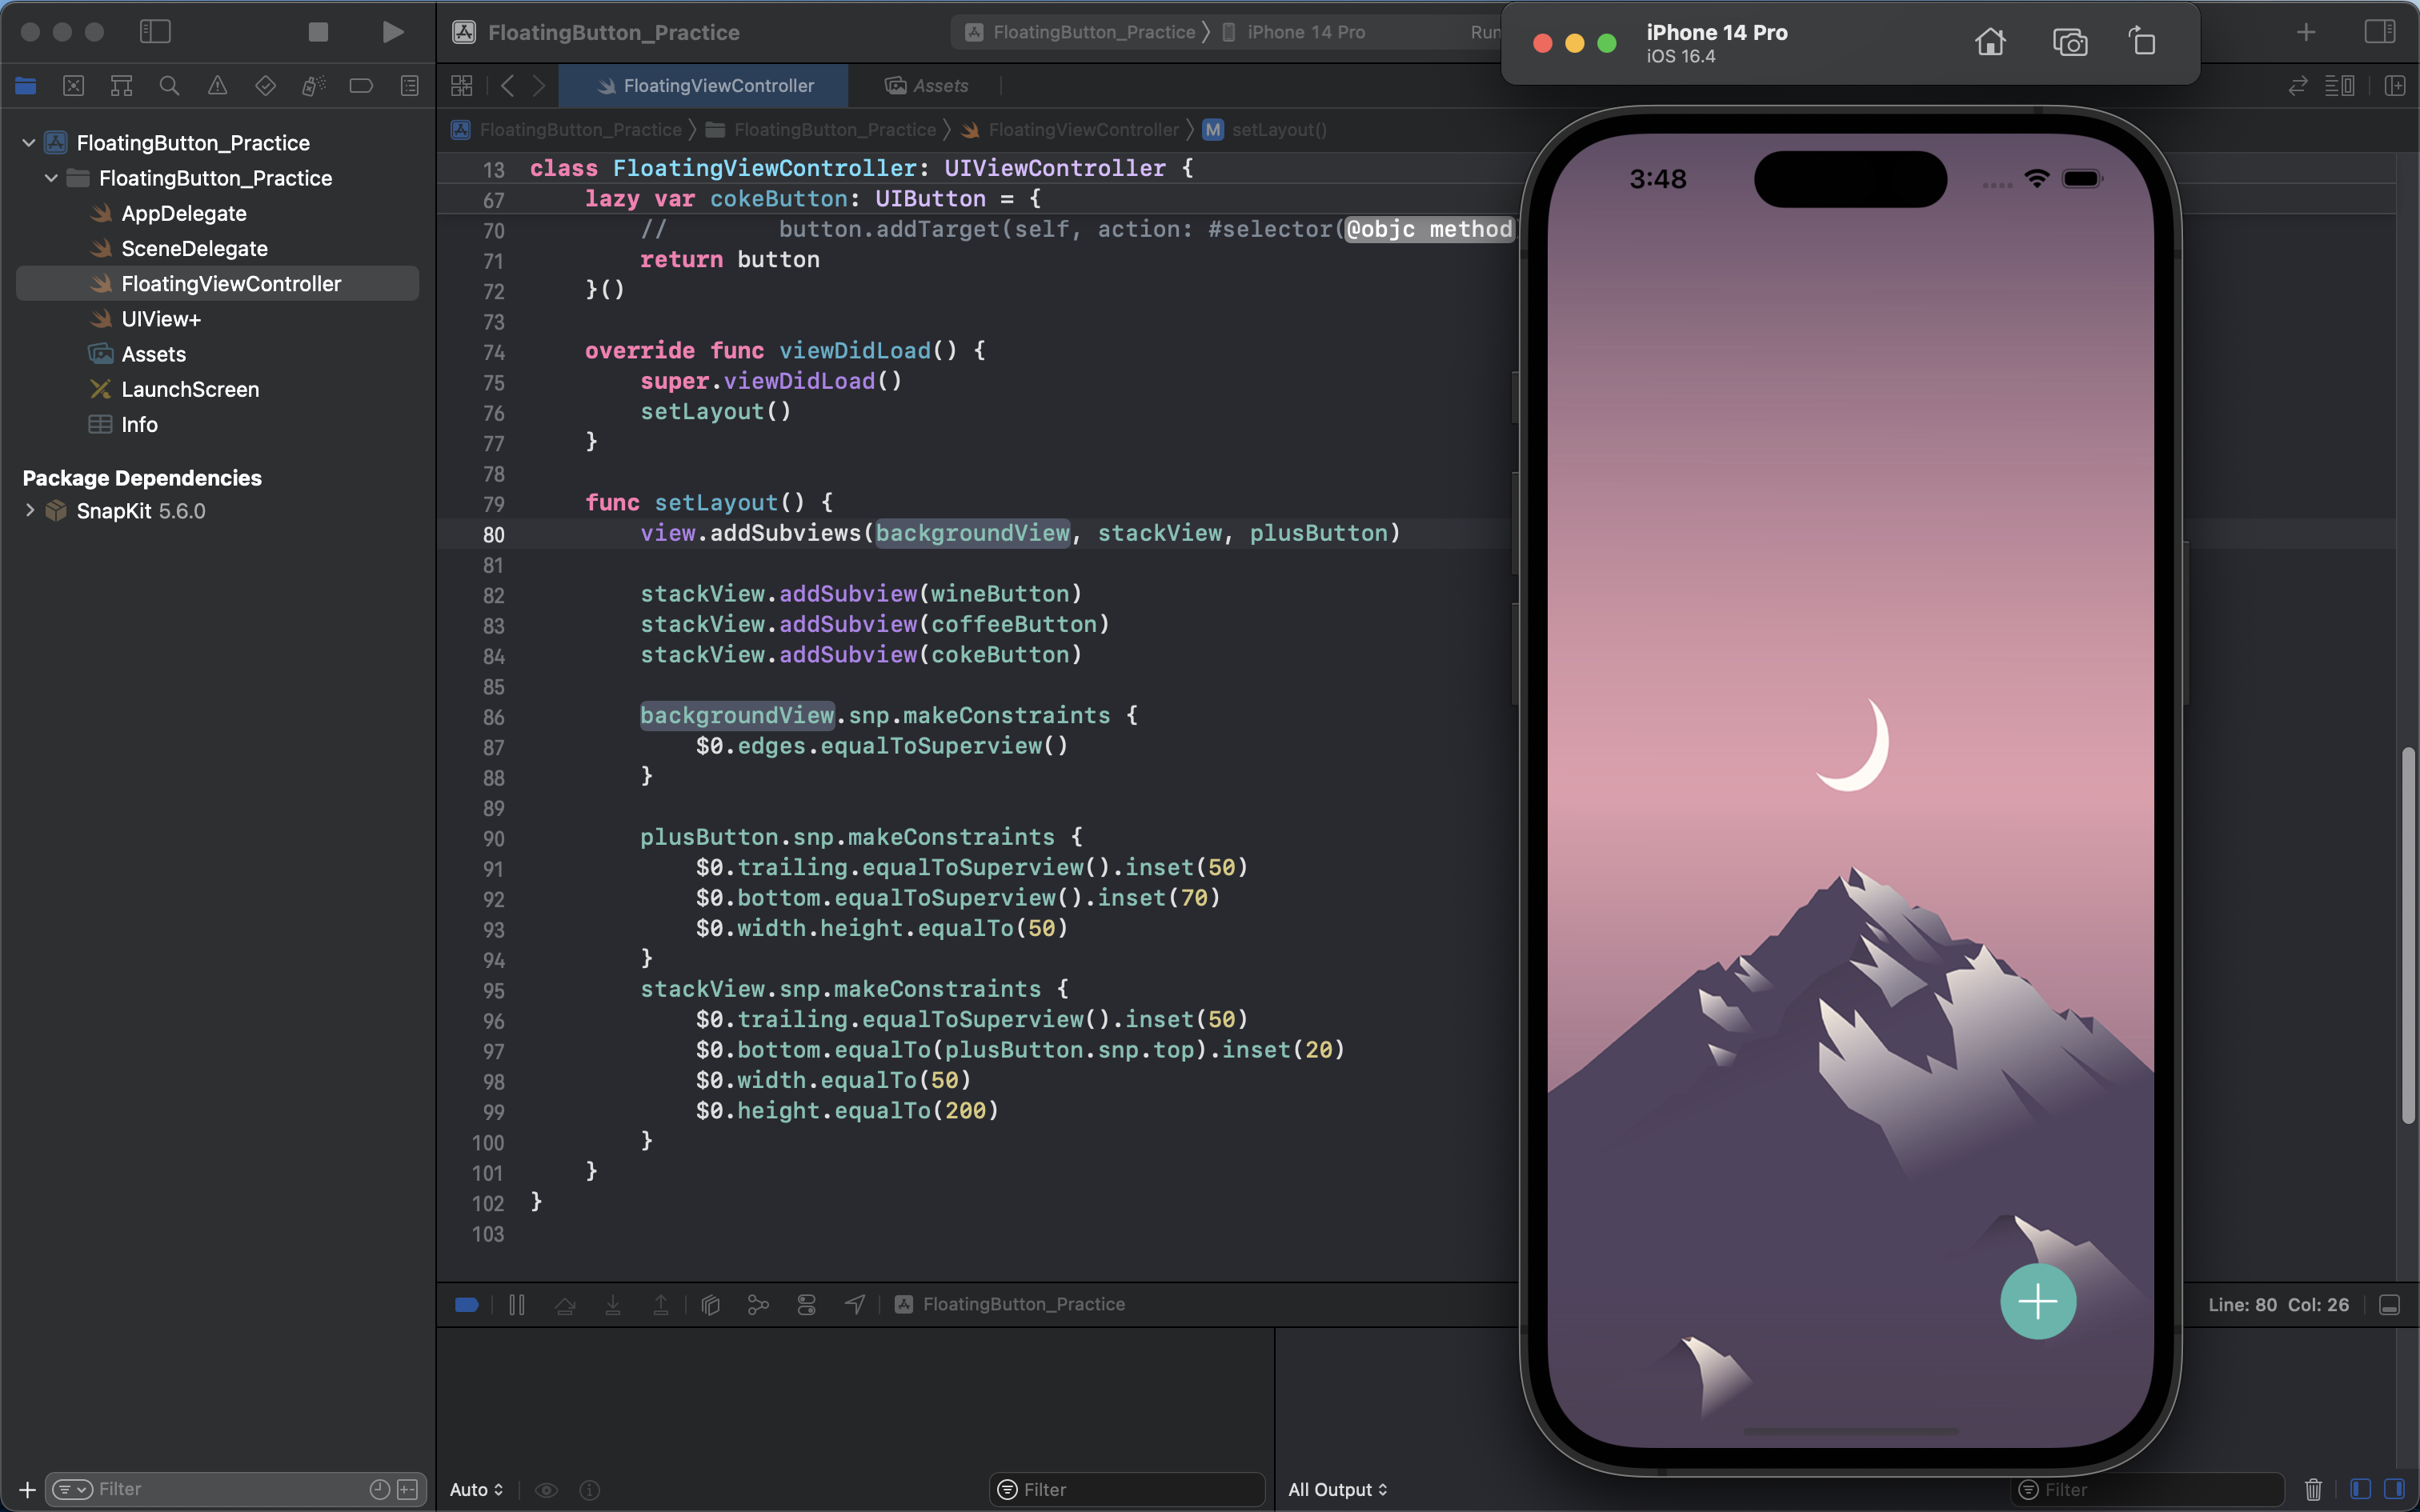This screenshot has width=2420, height=1512.
Task: Toggle the inspectors panel on right
Action: tap(2379, 32)
